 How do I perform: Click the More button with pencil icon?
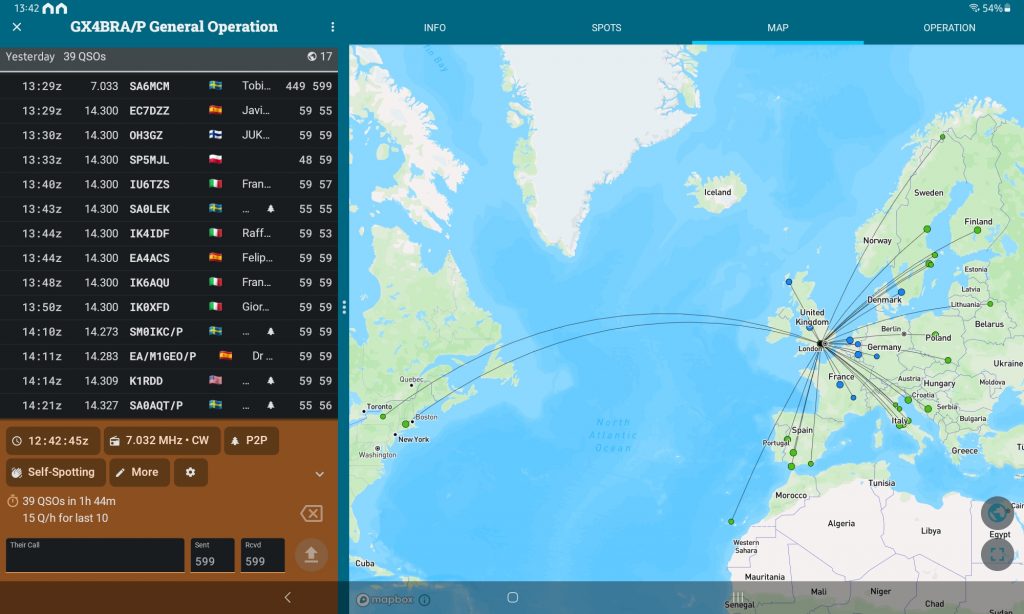click(x=139, y=472)
